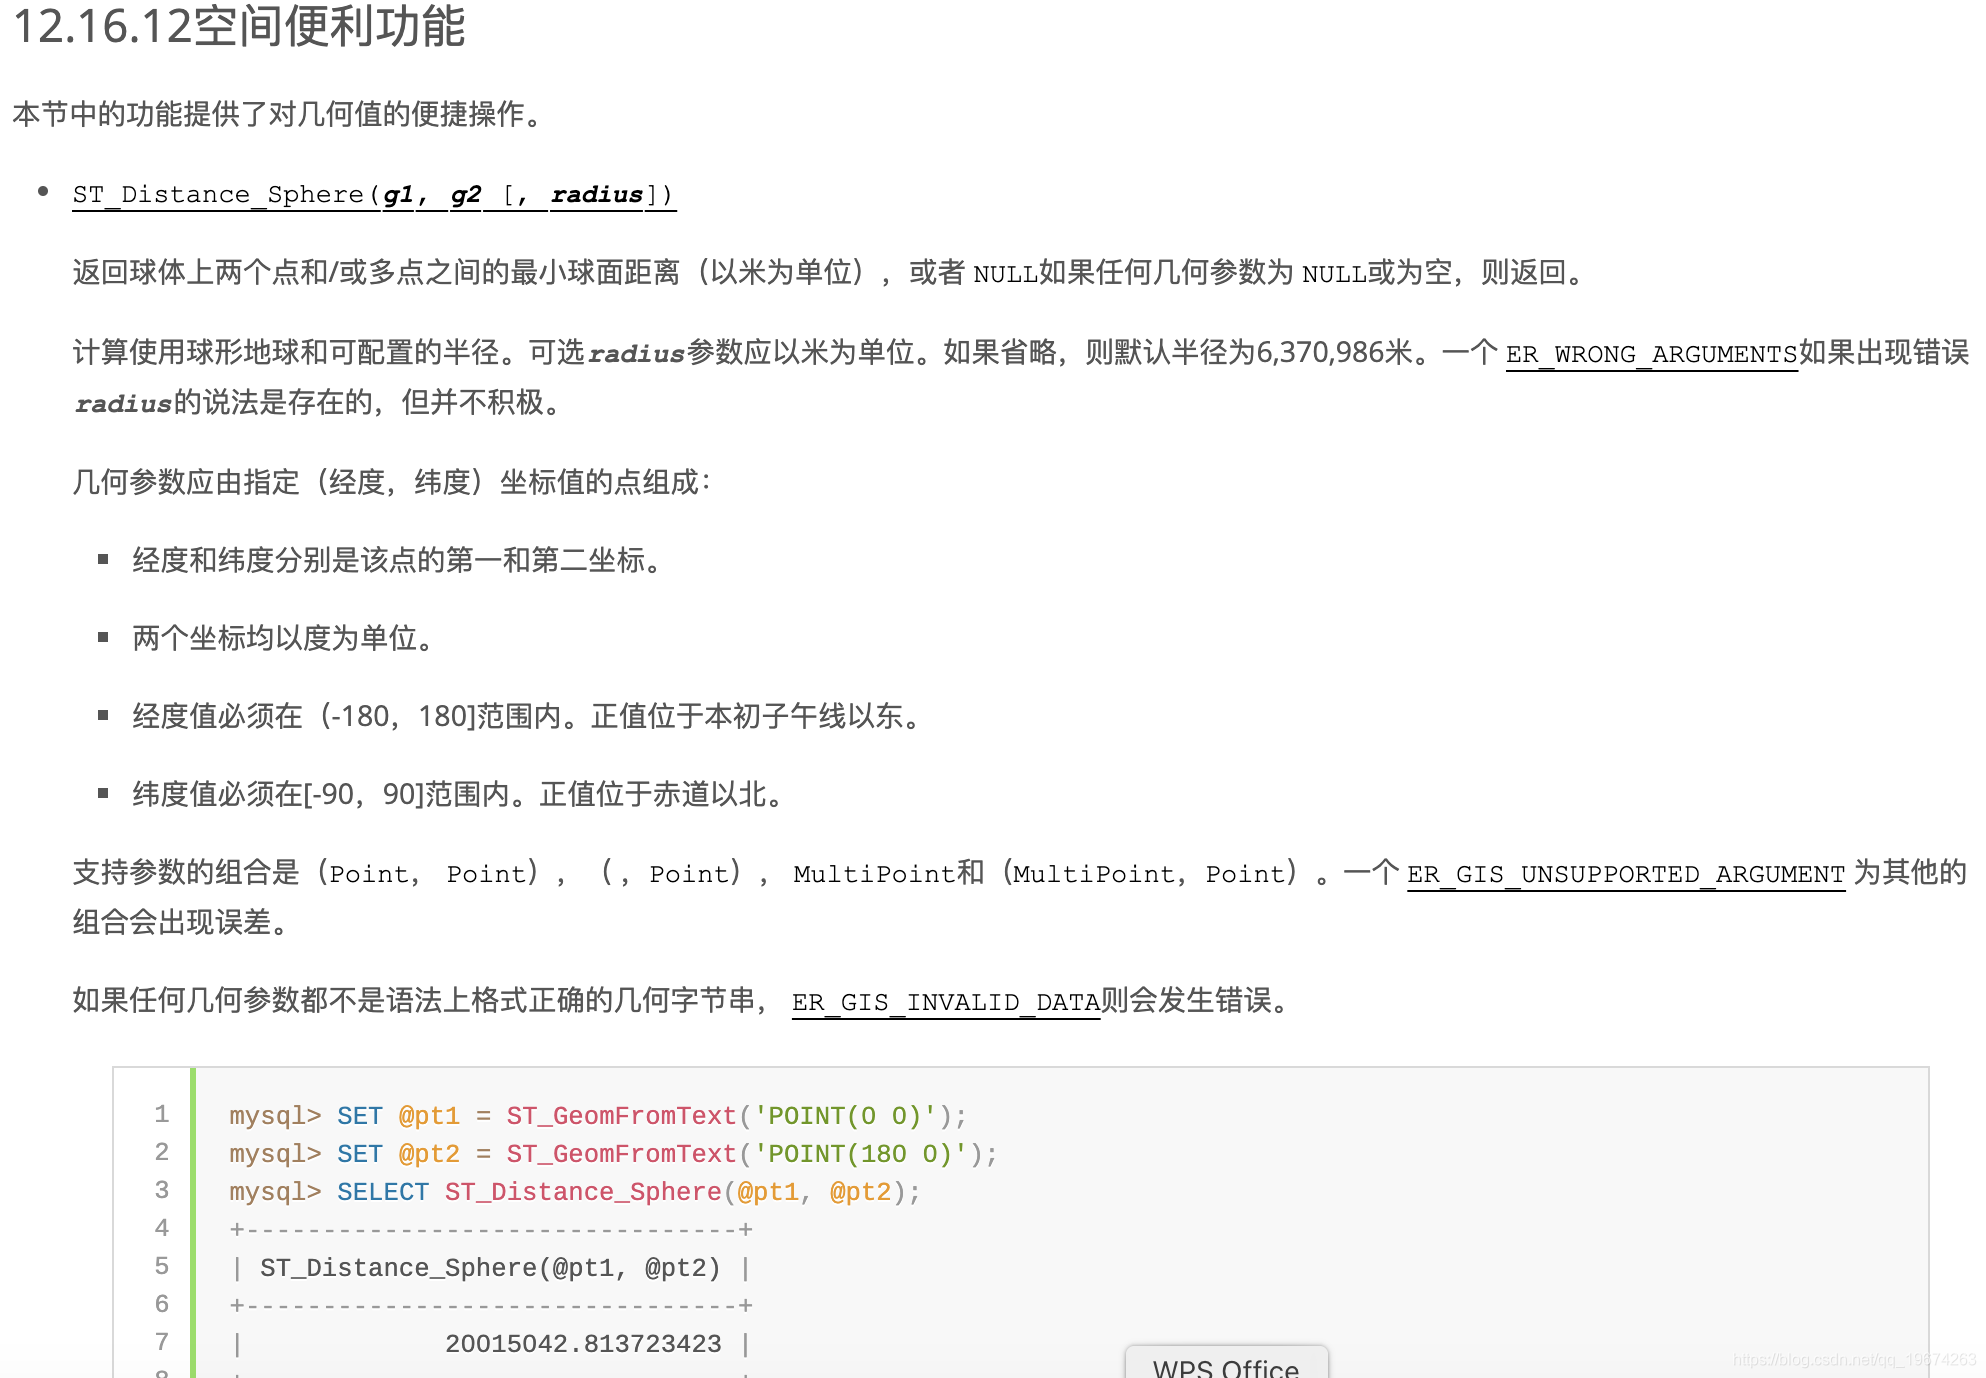Click the heading 12.16.12空间便利功能
Viewport: 1986px width, 1378px height.
(x=239, y=27)
